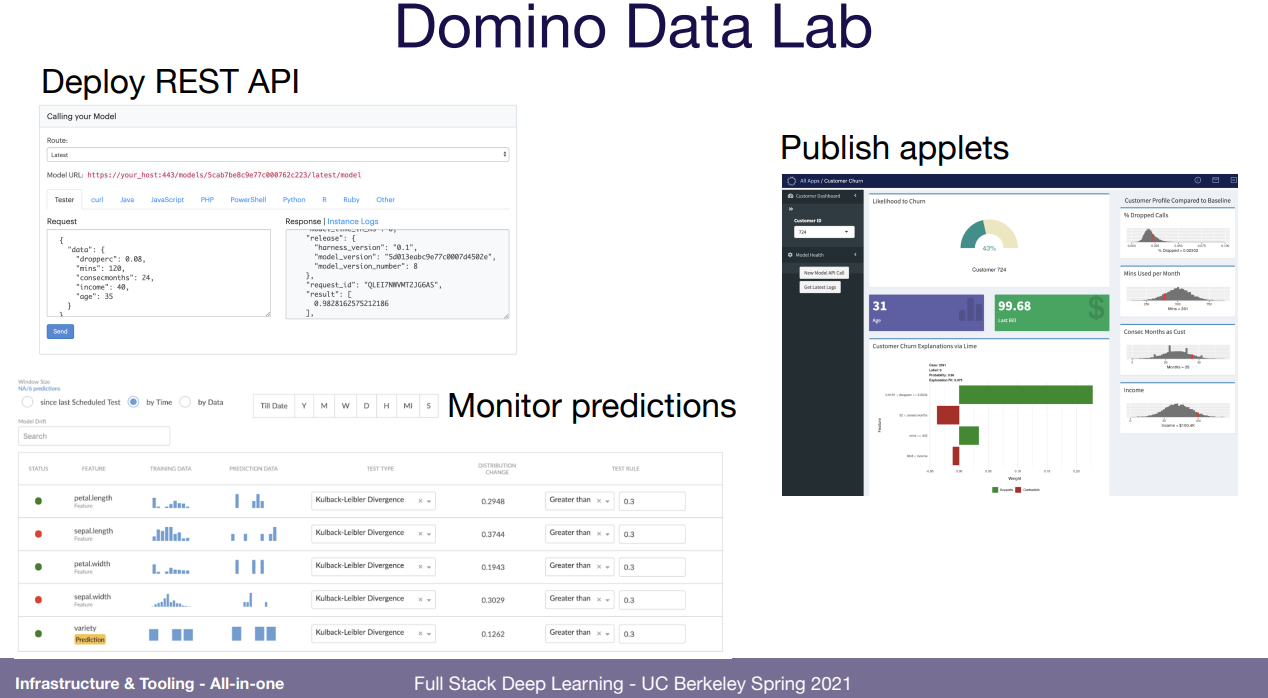Screen dimensions: 1268x698
Task: Click the double-arrow sidebar toggle above Customer ID
Action: click(791, 210)
